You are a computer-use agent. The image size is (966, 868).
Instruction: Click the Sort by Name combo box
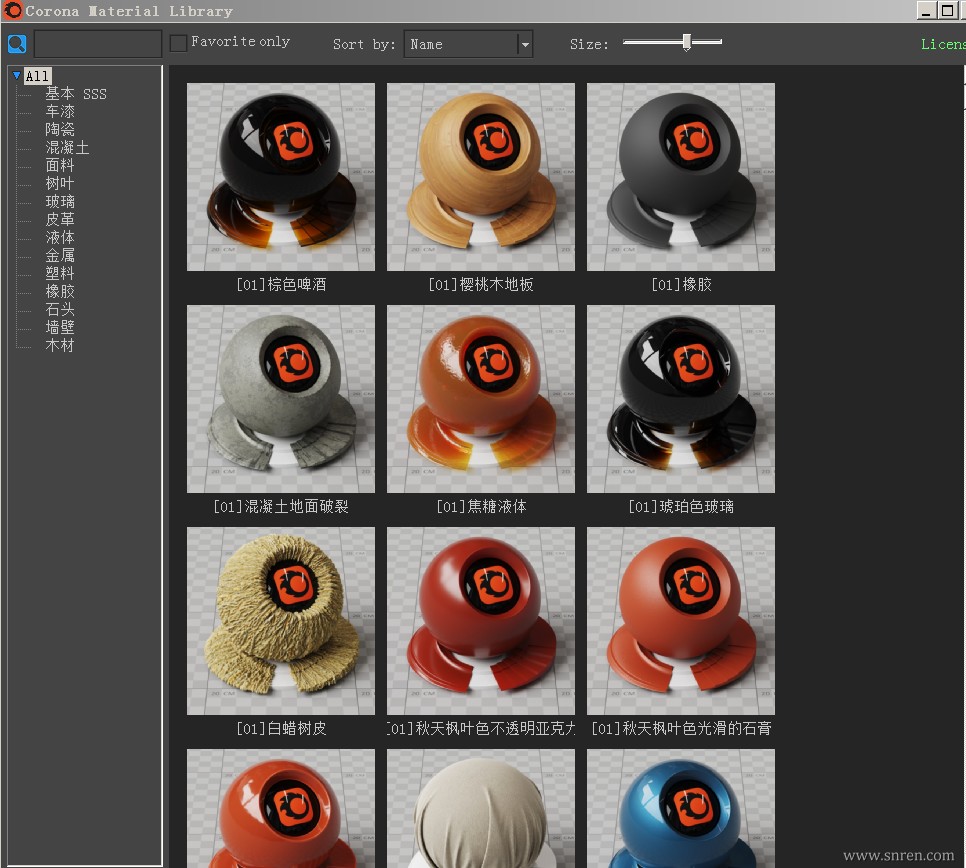[x=460, y=44]
